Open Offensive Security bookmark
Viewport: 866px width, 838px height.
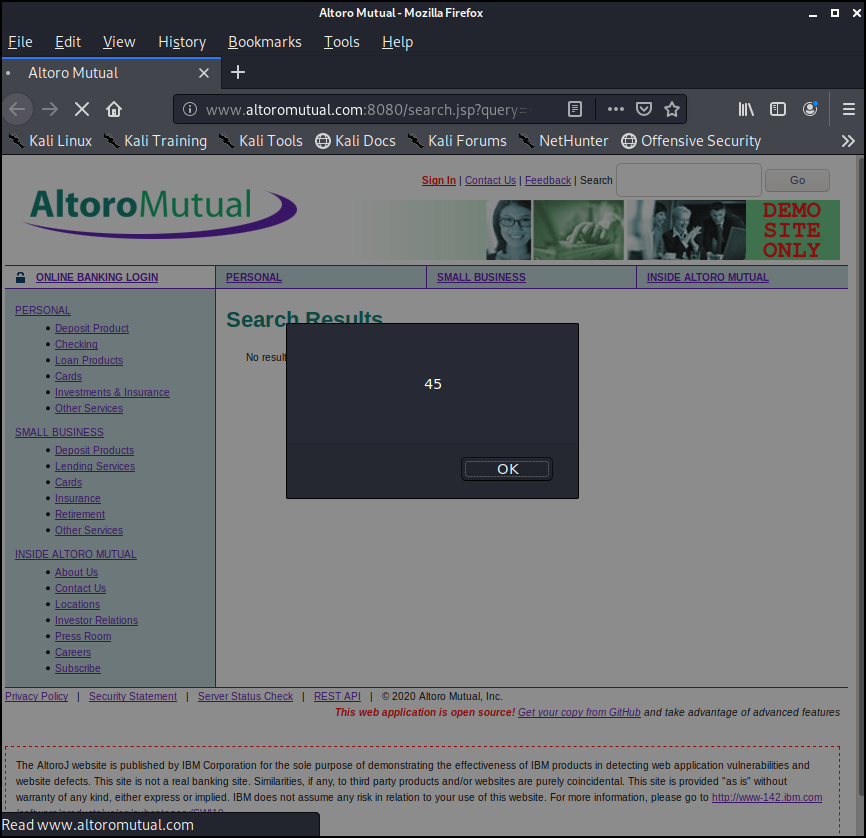[691, 141]
